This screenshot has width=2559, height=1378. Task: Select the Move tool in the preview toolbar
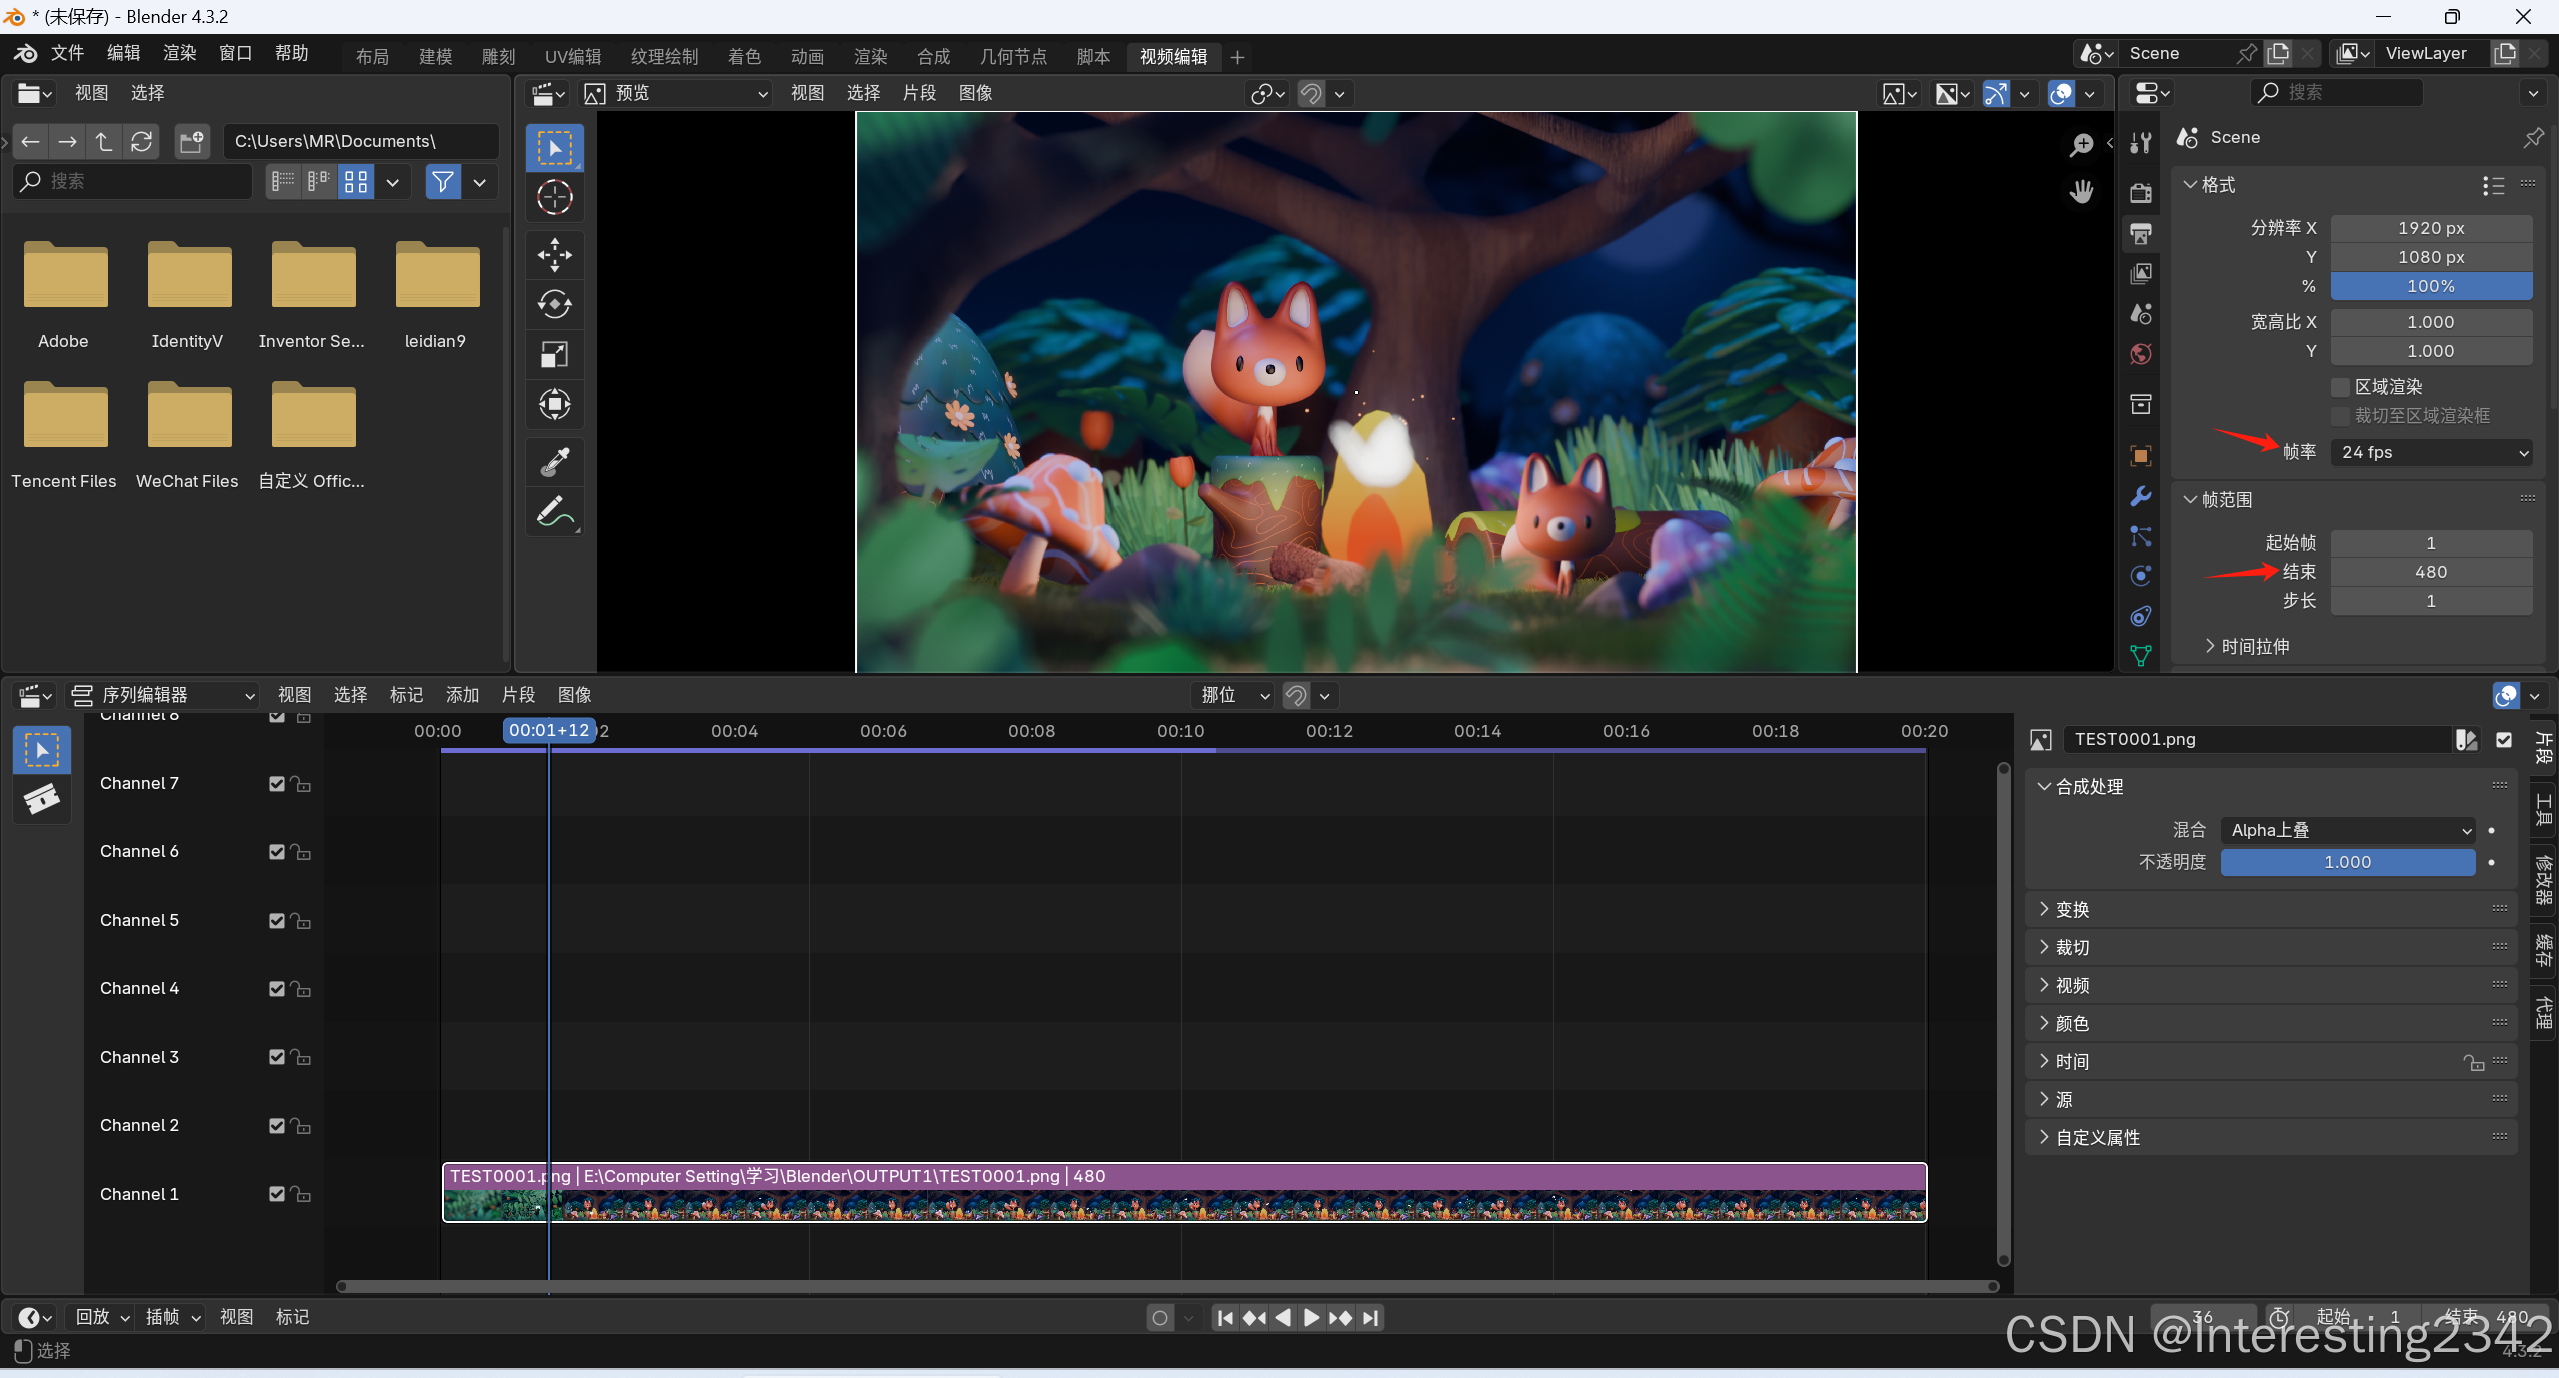555,254
